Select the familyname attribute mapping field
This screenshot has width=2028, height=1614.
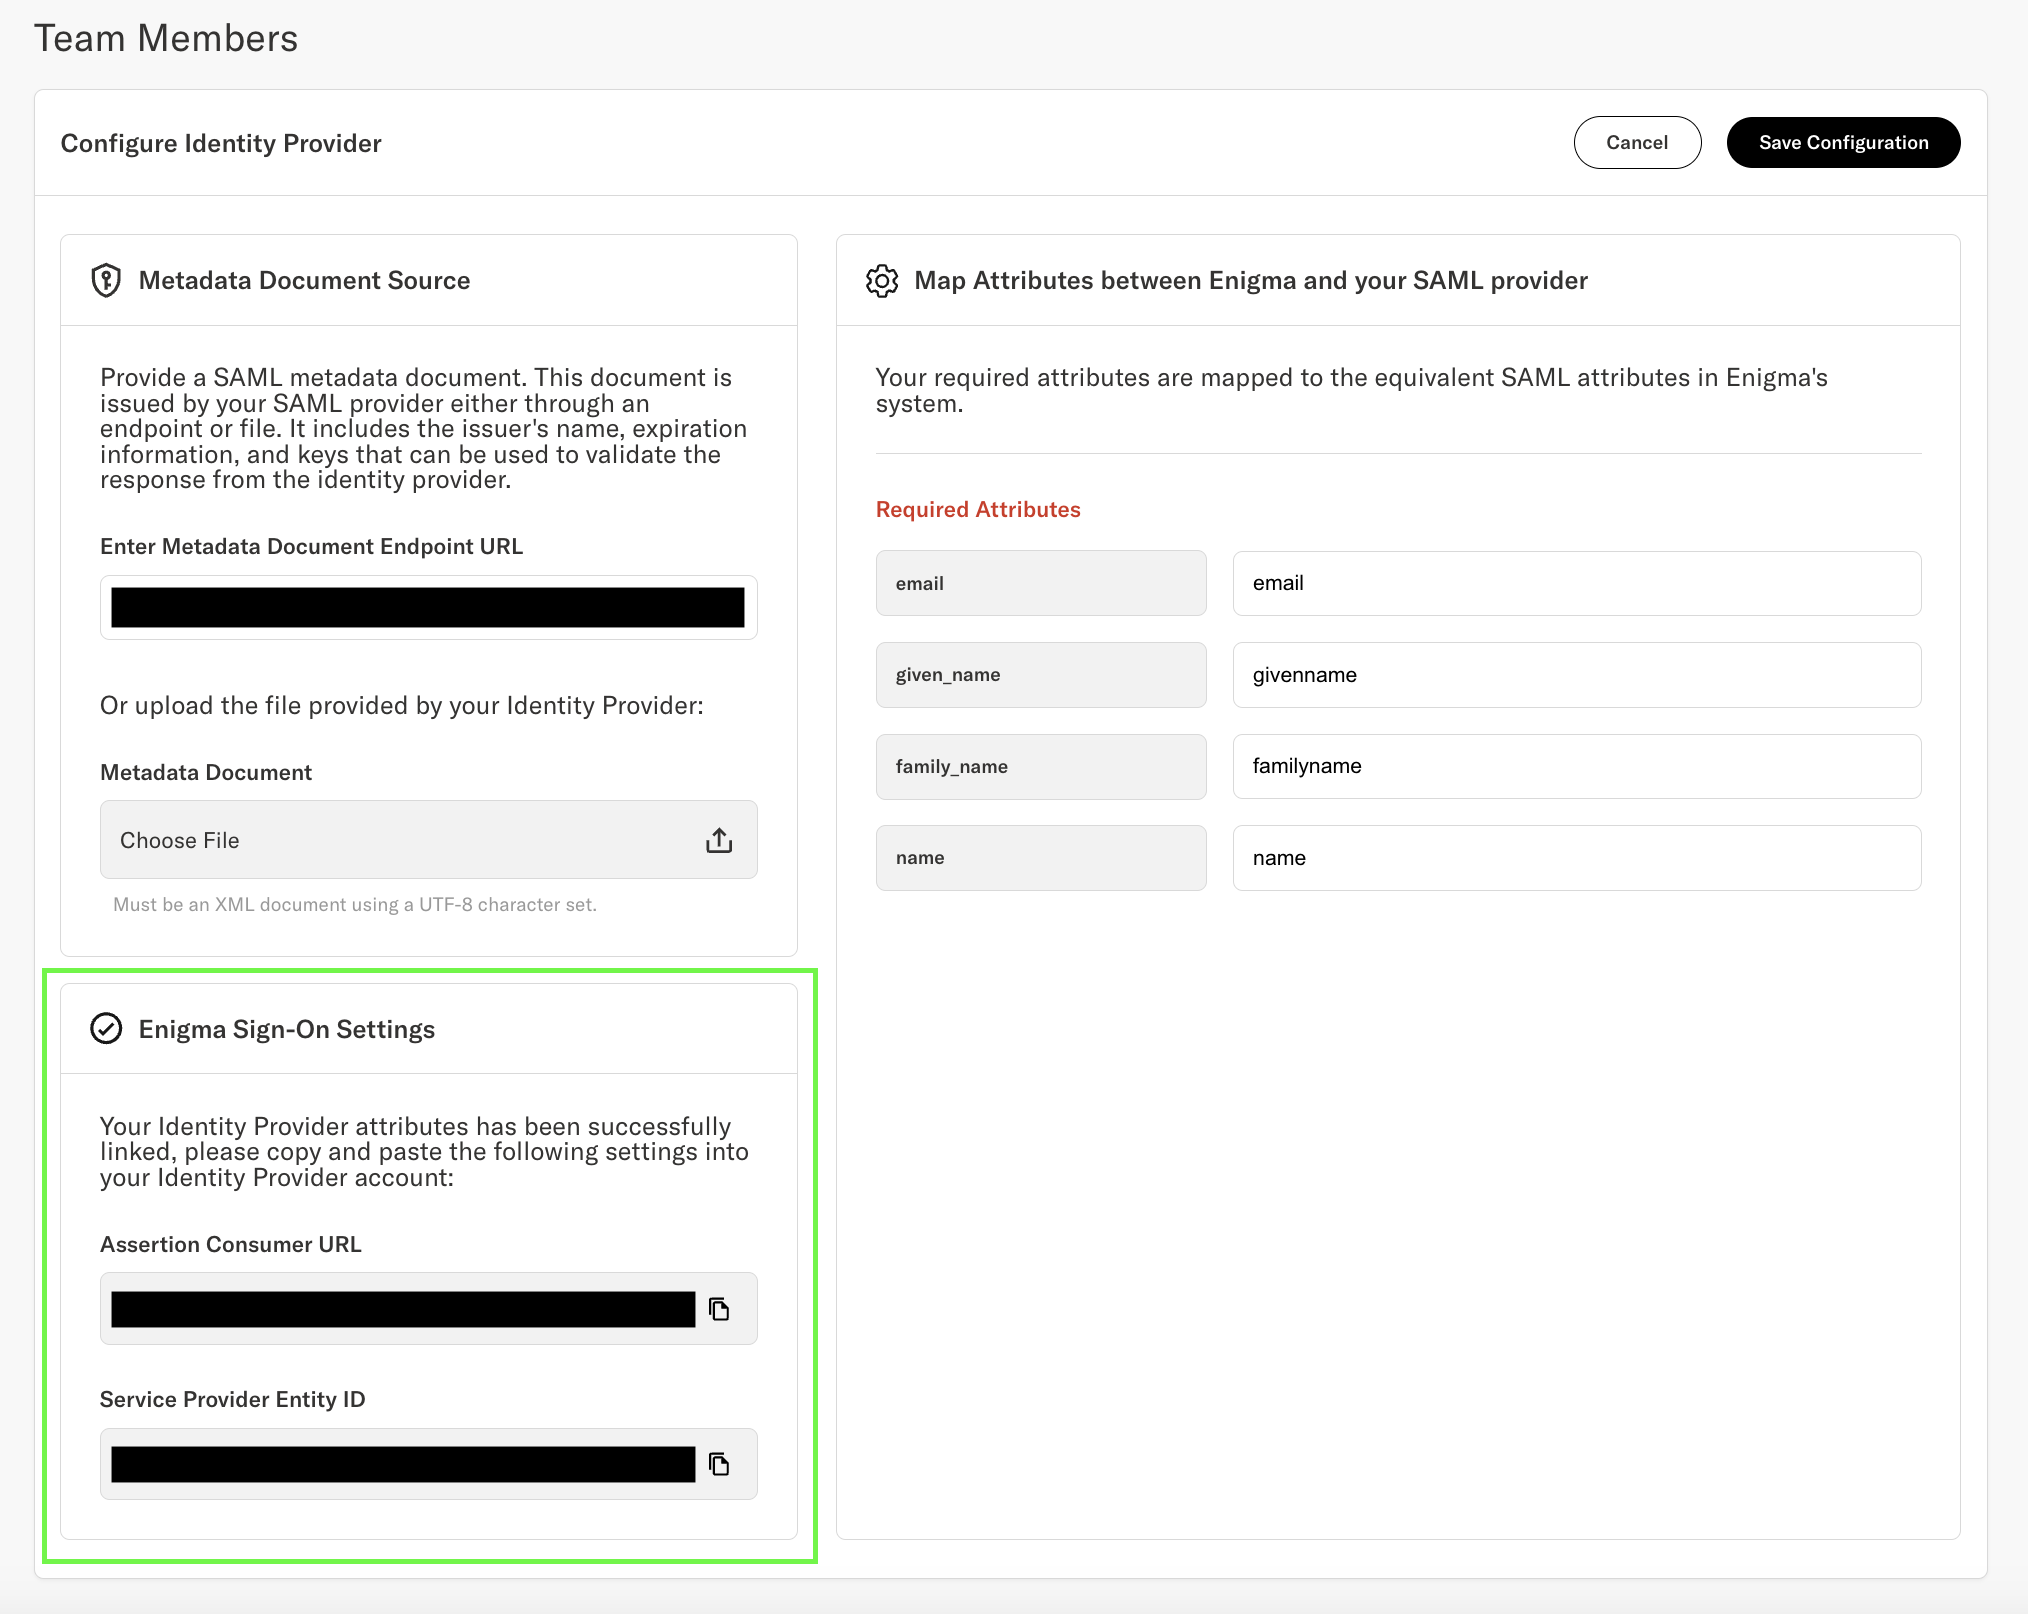coord(1577,766)
